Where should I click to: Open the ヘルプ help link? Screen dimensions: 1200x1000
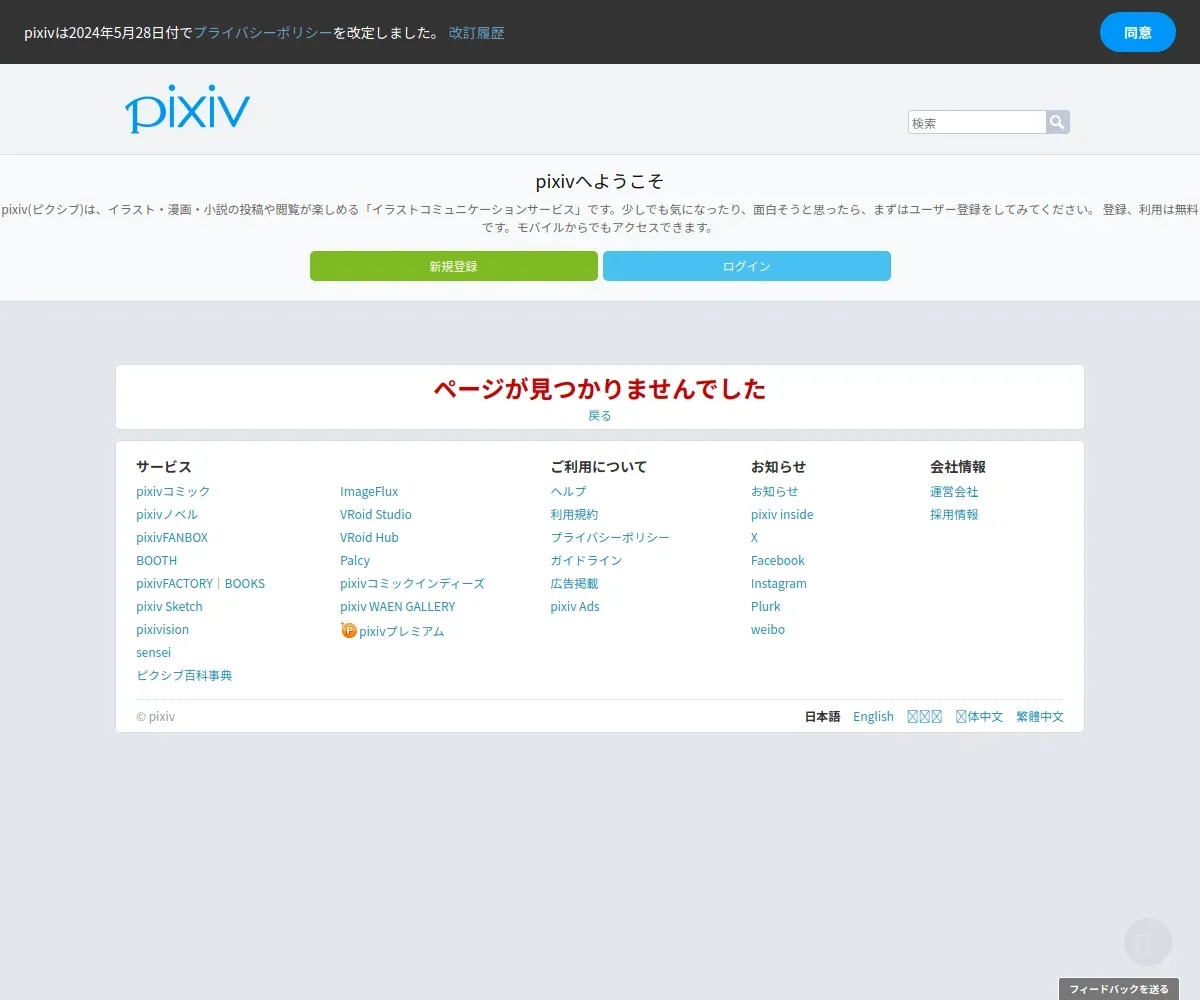pyautogui.click(x=568, y=491)
